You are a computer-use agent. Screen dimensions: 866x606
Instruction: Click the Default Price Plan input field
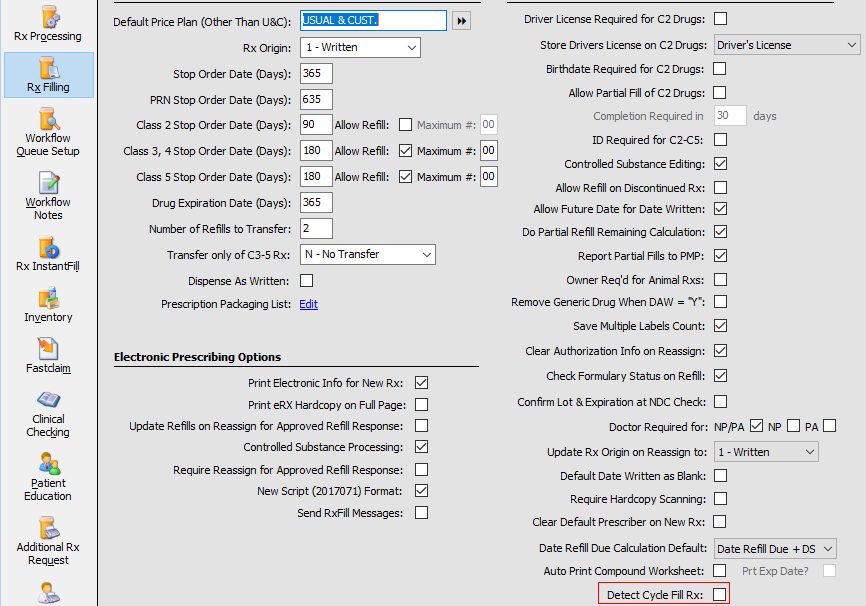(x=373, y=21)
